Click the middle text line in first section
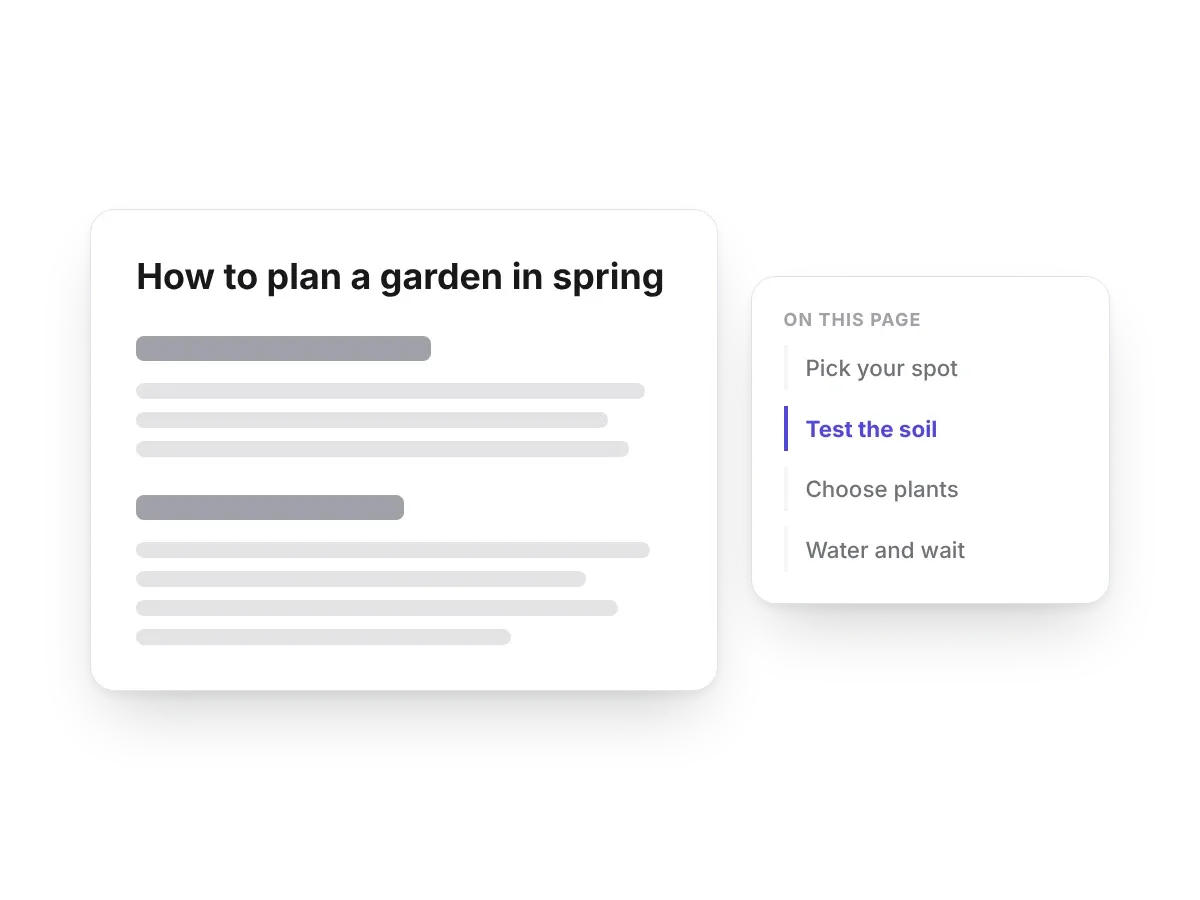This screenshot has height=900, width=1200. pyautogui.click(x=372, y=420)
